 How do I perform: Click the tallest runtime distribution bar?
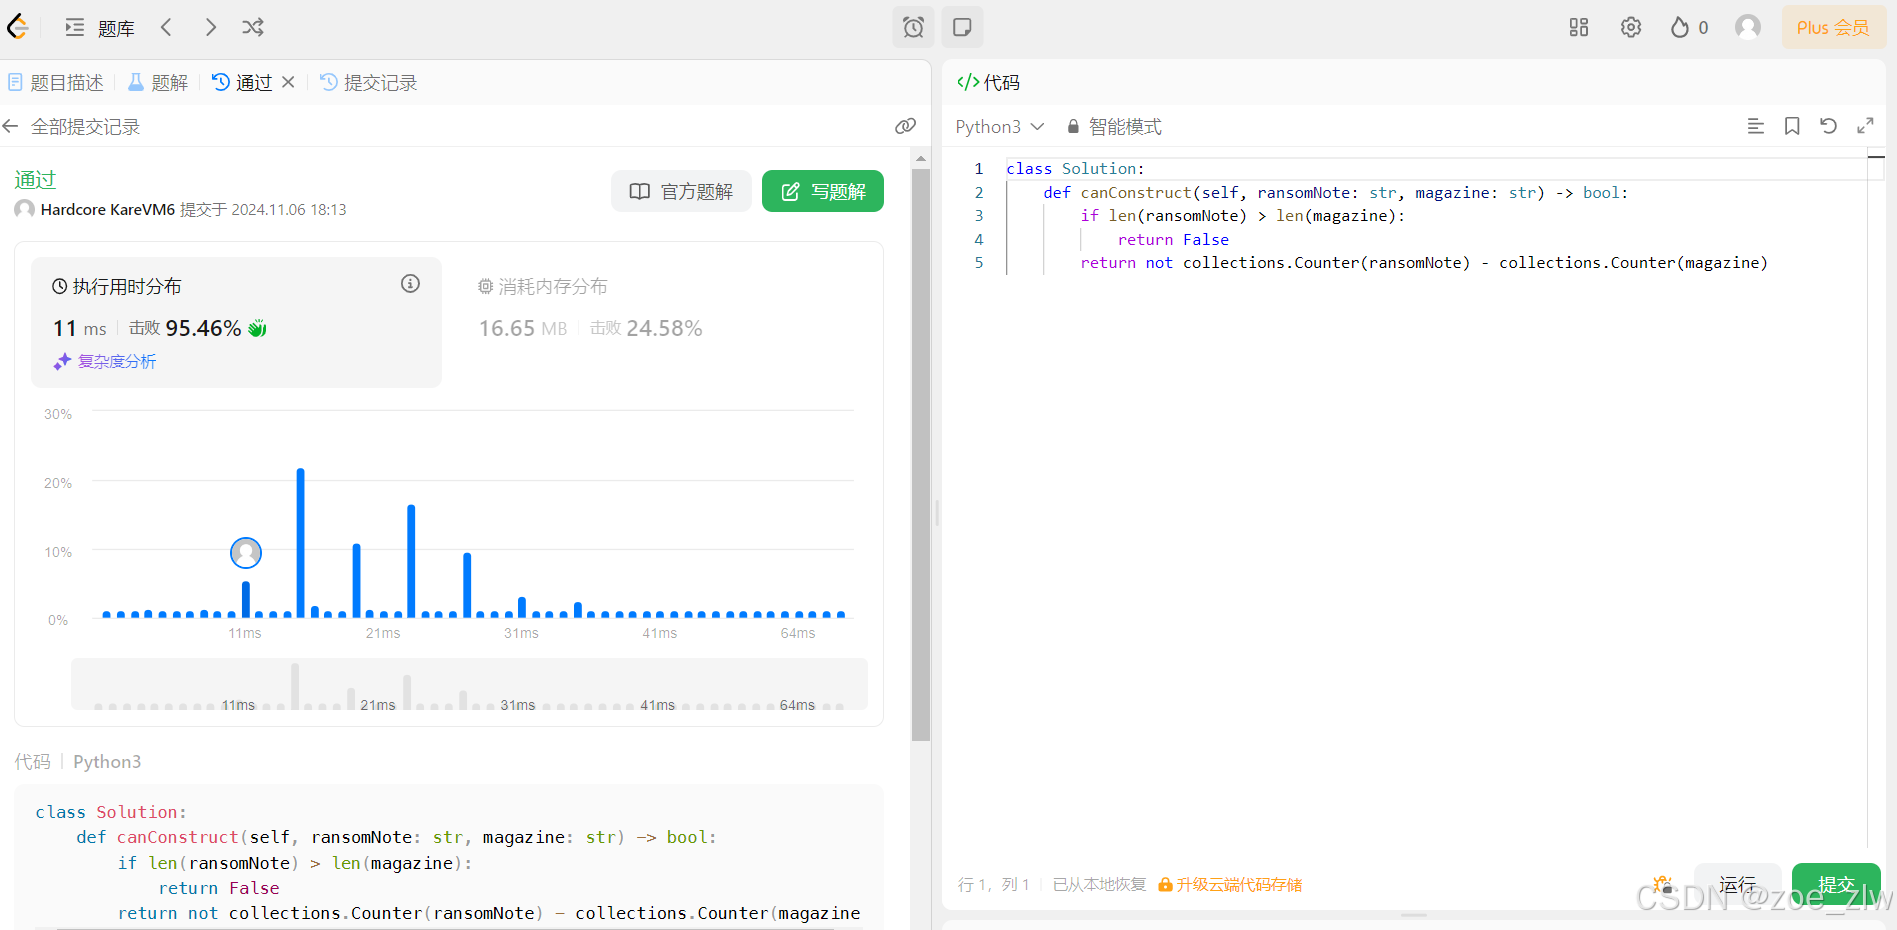tap(300, 543)
